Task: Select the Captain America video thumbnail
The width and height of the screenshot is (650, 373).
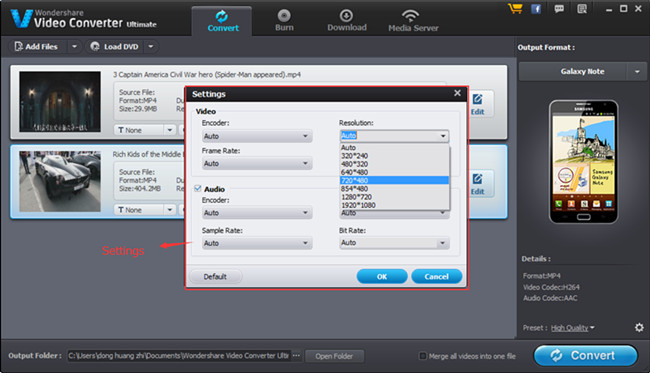Action: pyautogui.click(x=60, y=102)
